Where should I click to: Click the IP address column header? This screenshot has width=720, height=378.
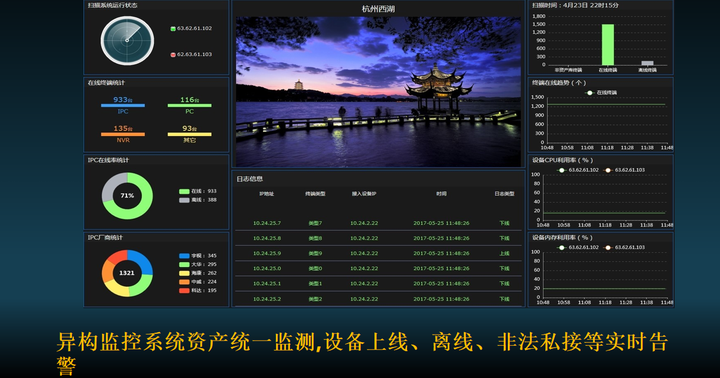266,194
